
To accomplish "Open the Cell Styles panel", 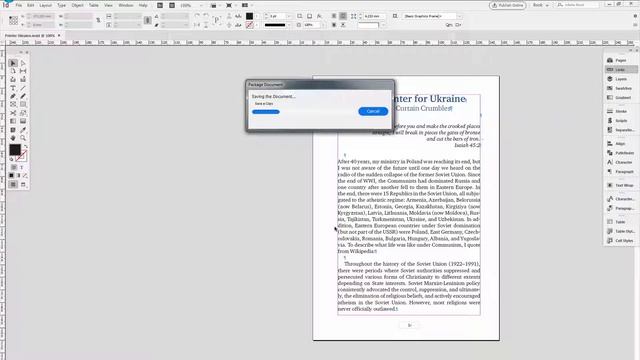I will tap(620, 241).
